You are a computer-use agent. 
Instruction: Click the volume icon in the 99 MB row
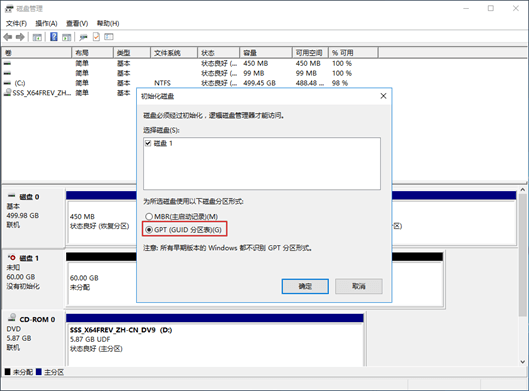[x=7, y=73]
